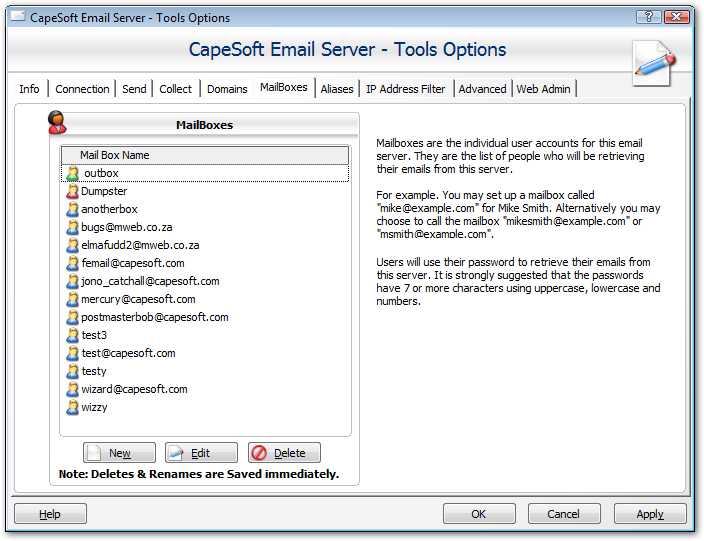This screenshot has width=704, height=541.
Task: Click the icon next to femail@capesoft.com
Action: pyautogui.click(x=72, y=264)
